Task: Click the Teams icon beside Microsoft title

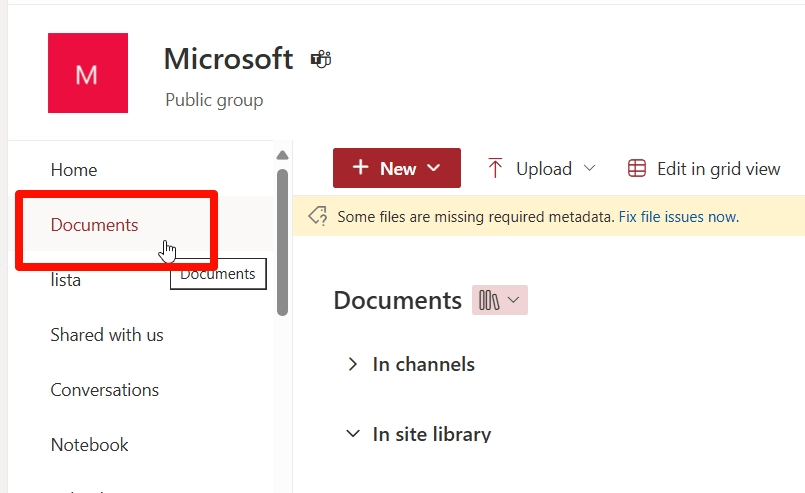Action: click(x=321, y=60)
